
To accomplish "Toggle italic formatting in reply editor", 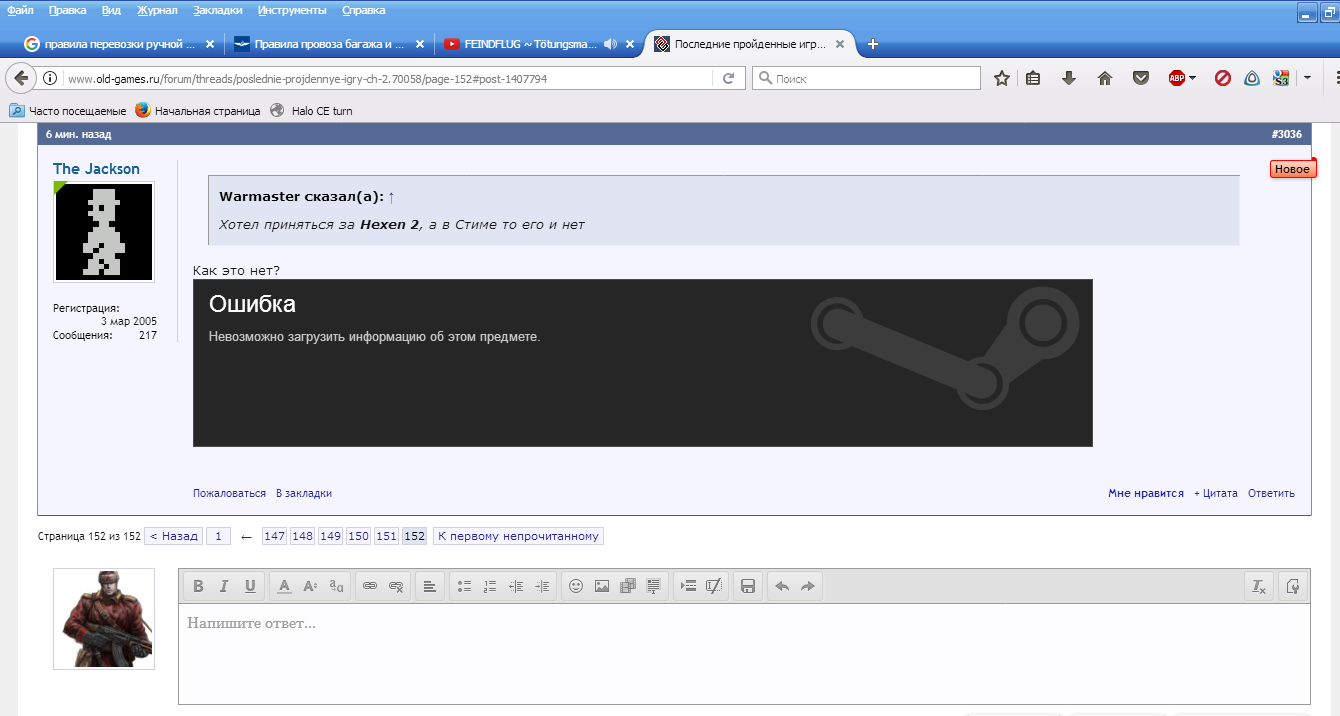I will [224, 586].
